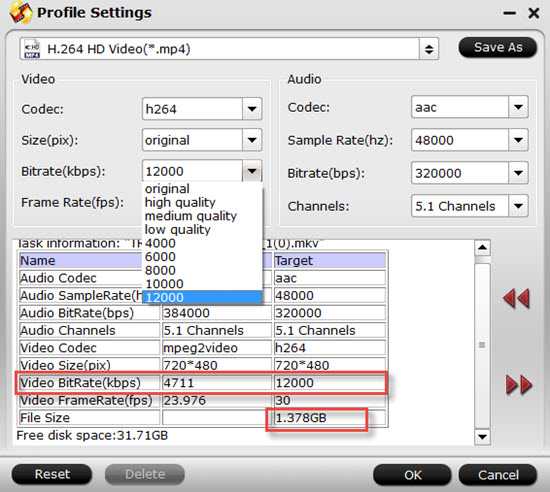Open the Channels 5.1 dropdown
550x492 pixels.
click(518, 206)
